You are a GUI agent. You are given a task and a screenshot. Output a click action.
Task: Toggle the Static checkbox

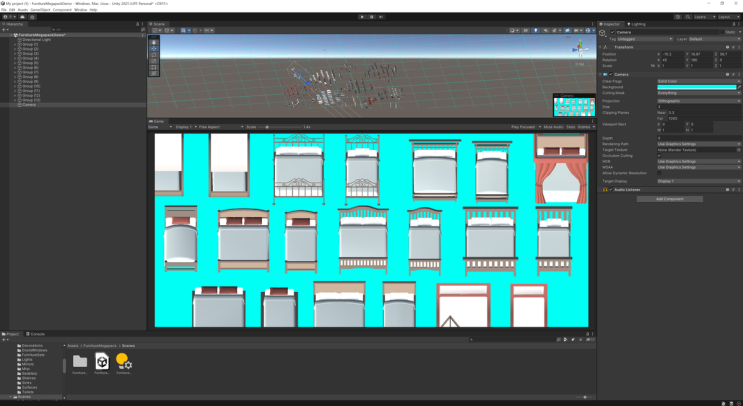[x=722, y=32]
